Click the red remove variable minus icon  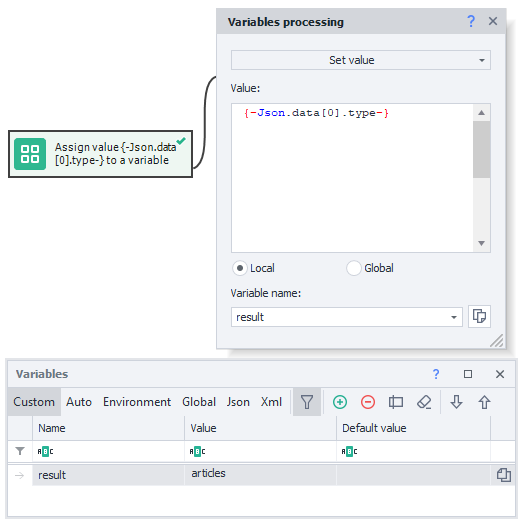pyautogui.click(x=368, y=402)
